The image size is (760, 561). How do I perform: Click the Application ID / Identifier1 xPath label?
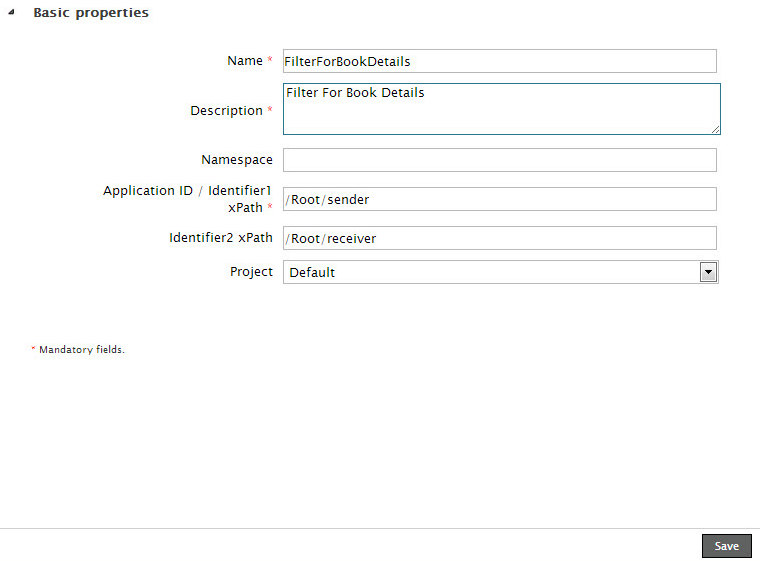(x=187, y=198)
